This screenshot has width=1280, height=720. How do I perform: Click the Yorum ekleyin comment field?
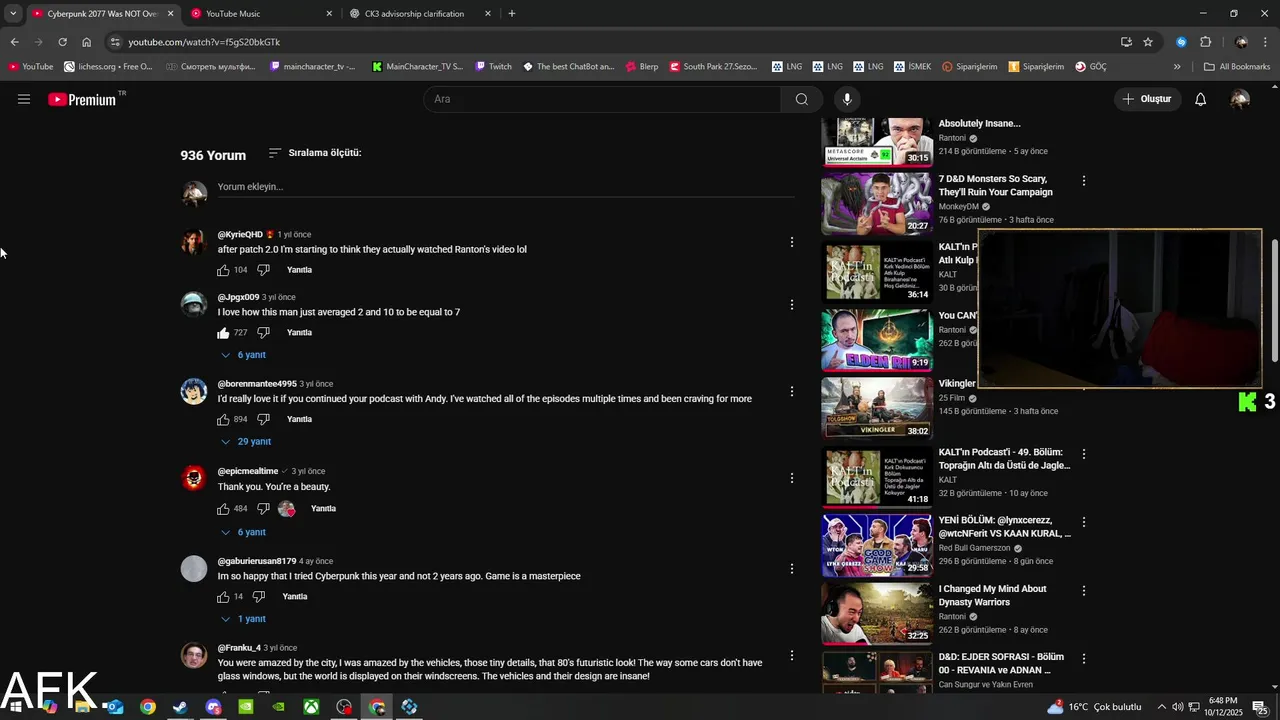[506, 187]
